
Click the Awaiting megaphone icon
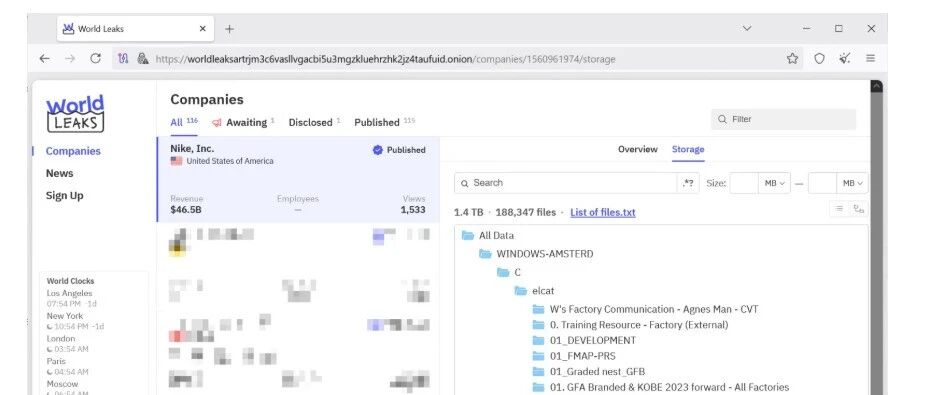pos(217,123)
